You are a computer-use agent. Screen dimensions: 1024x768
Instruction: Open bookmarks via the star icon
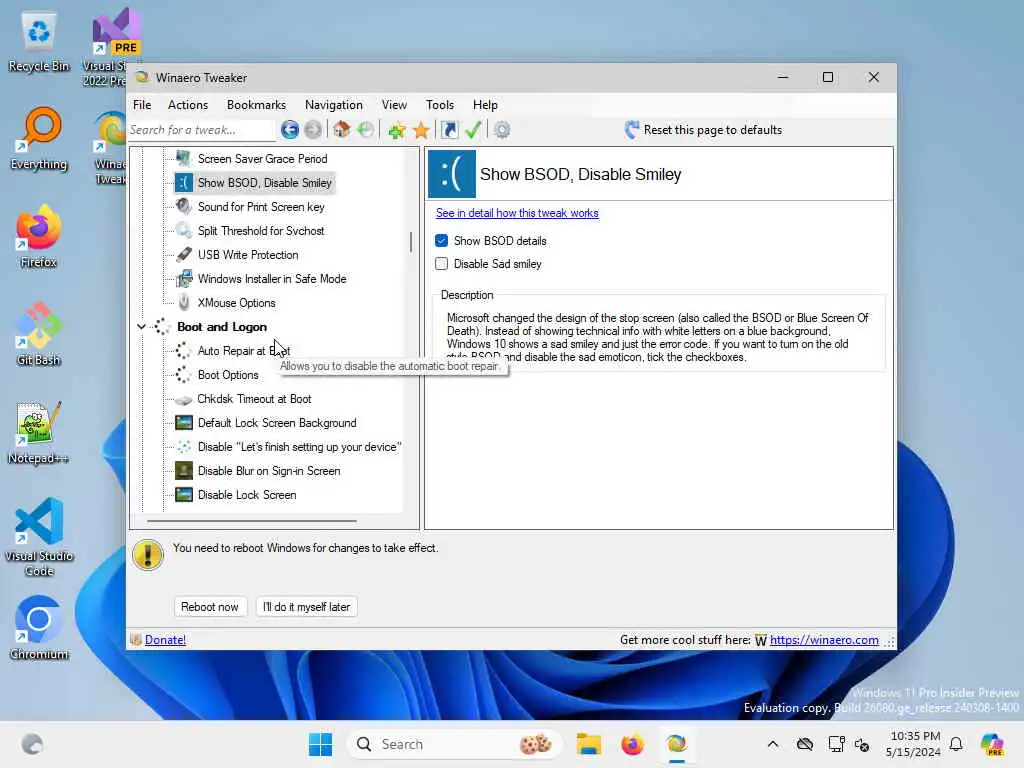coord(421,130)
